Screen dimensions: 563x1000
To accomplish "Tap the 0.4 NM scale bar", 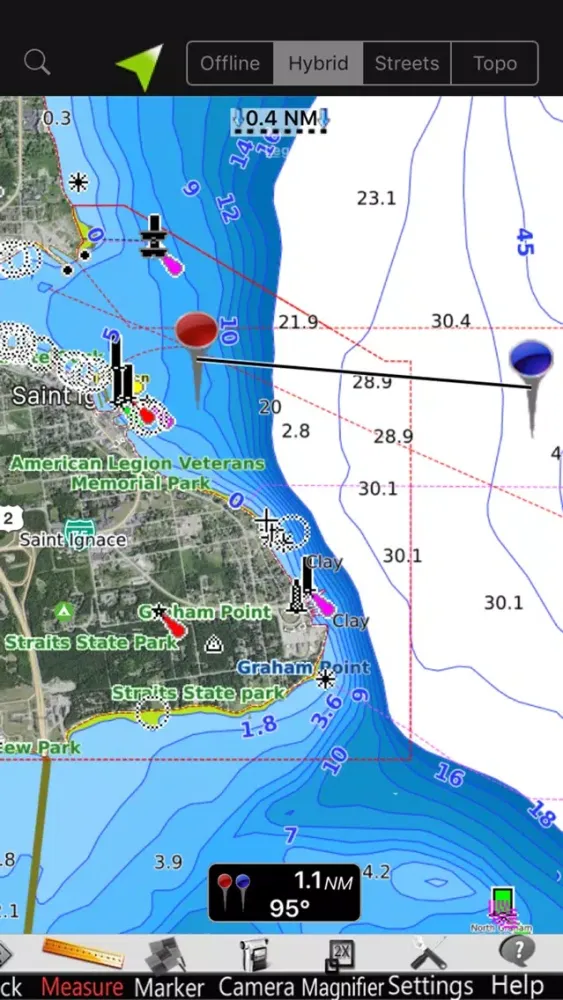I will click(x=280, y=119).
